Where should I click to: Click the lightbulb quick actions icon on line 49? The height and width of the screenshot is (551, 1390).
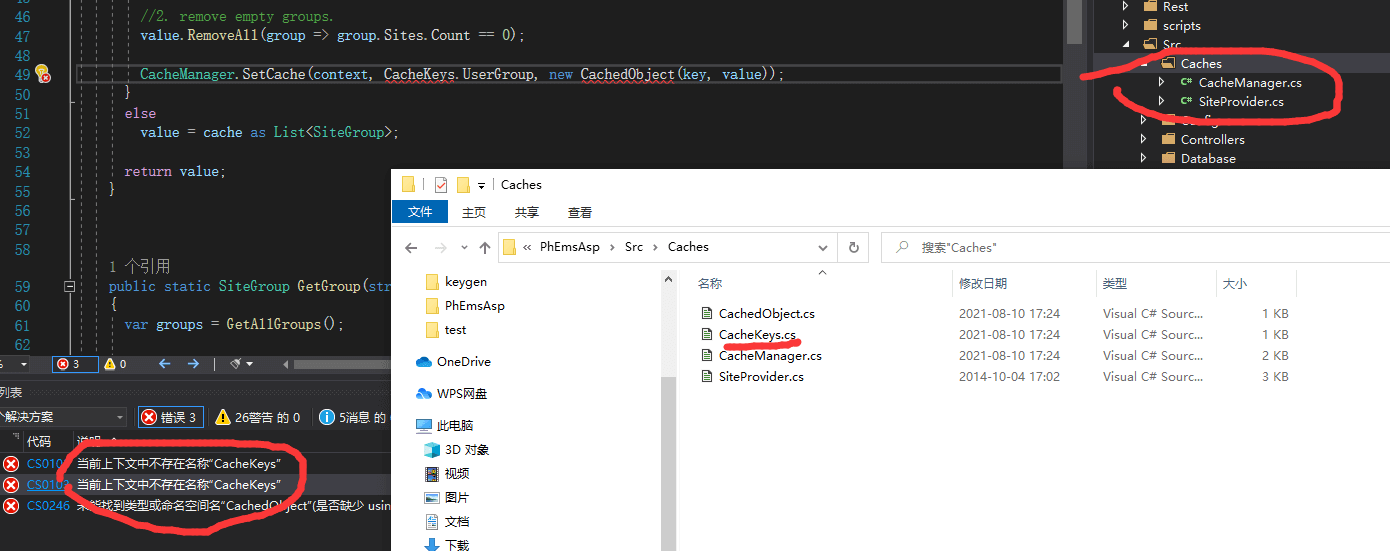click(41, 73)
